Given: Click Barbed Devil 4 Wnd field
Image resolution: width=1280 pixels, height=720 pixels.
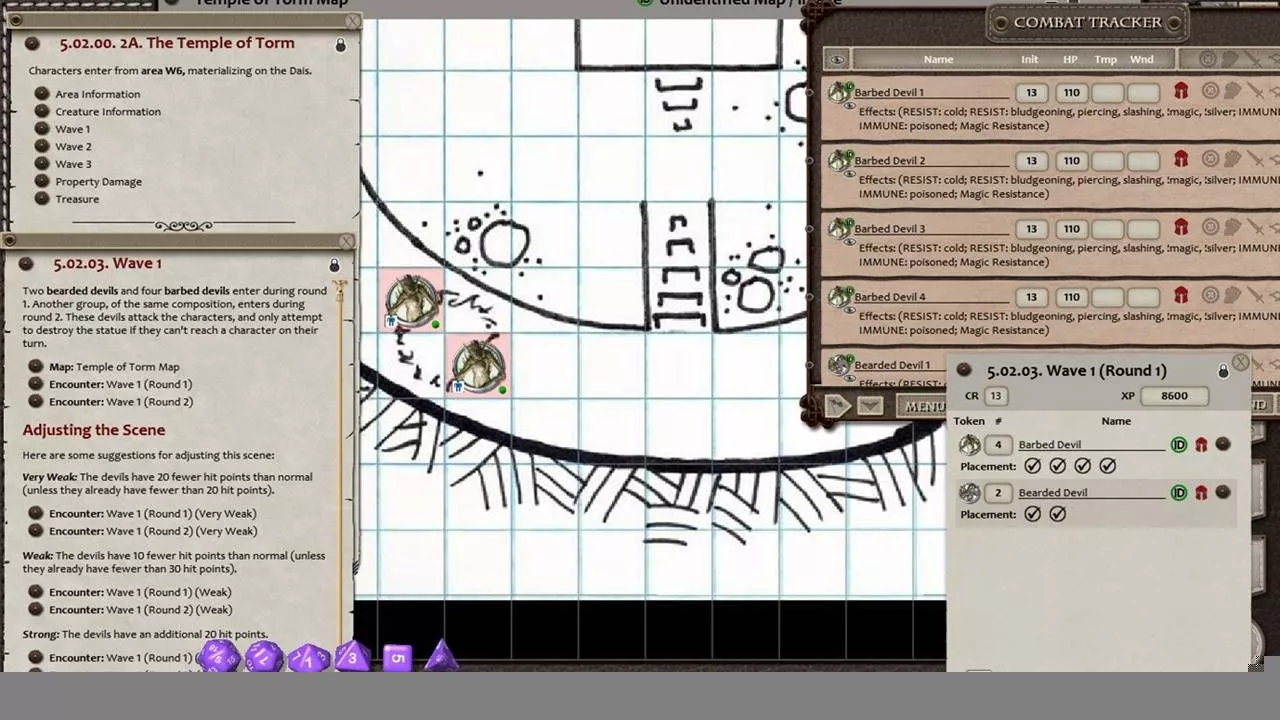Looking at the screenshot, I should (x=1142, y=297).
